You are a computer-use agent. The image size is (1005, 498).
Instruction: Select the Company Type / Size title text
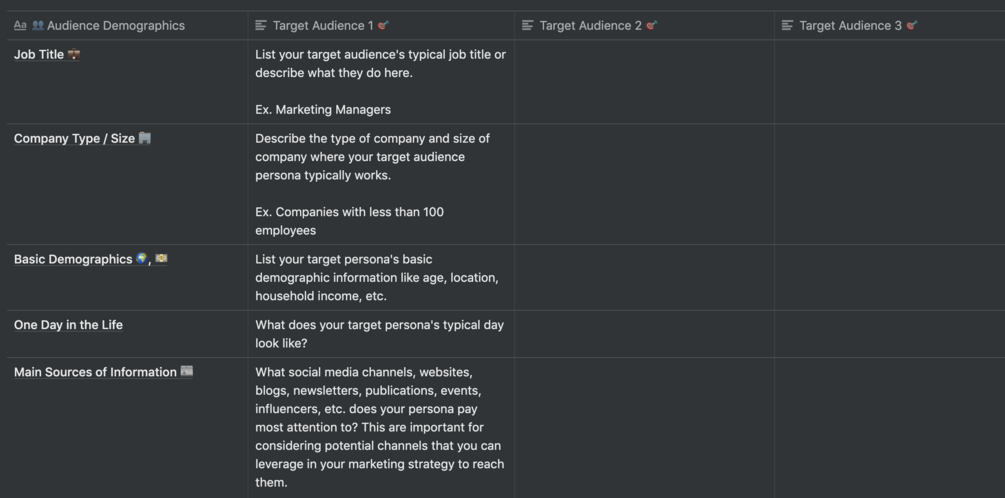coord(74,139)
